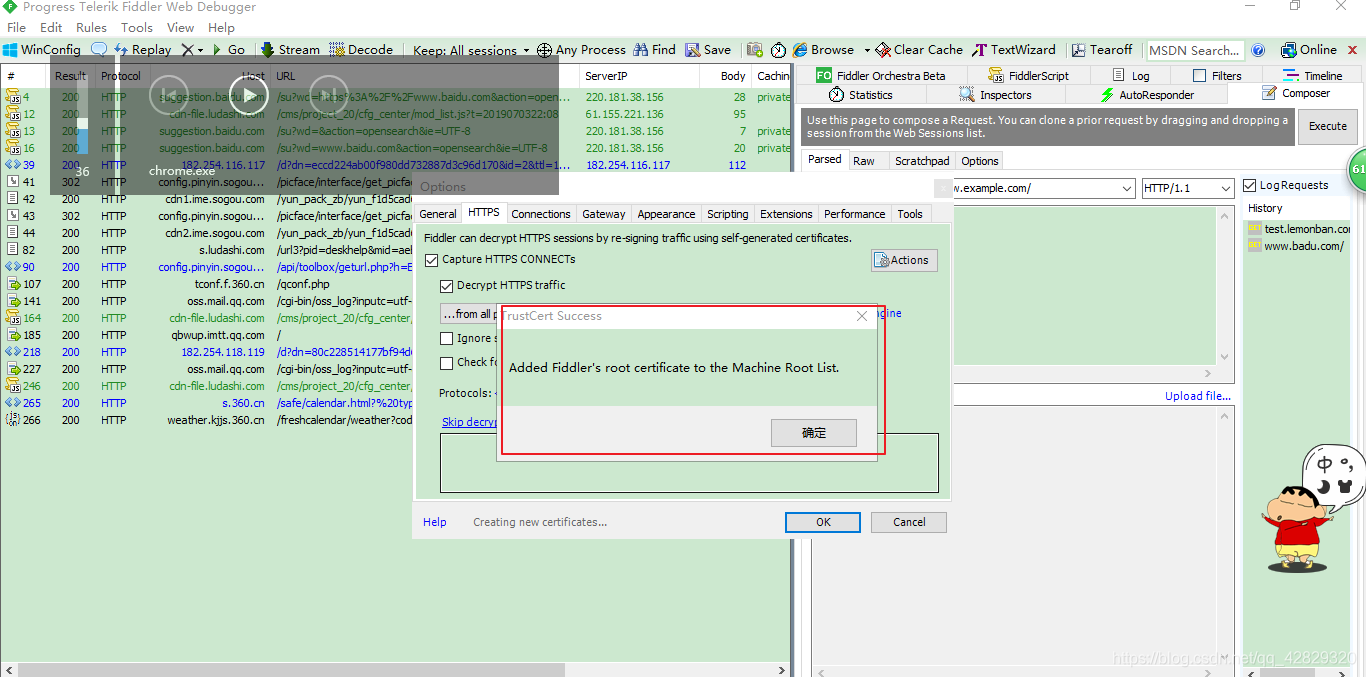Pick the Any Process target tool
Screen dimensions: 1366x677
click(x=581, y=49)
